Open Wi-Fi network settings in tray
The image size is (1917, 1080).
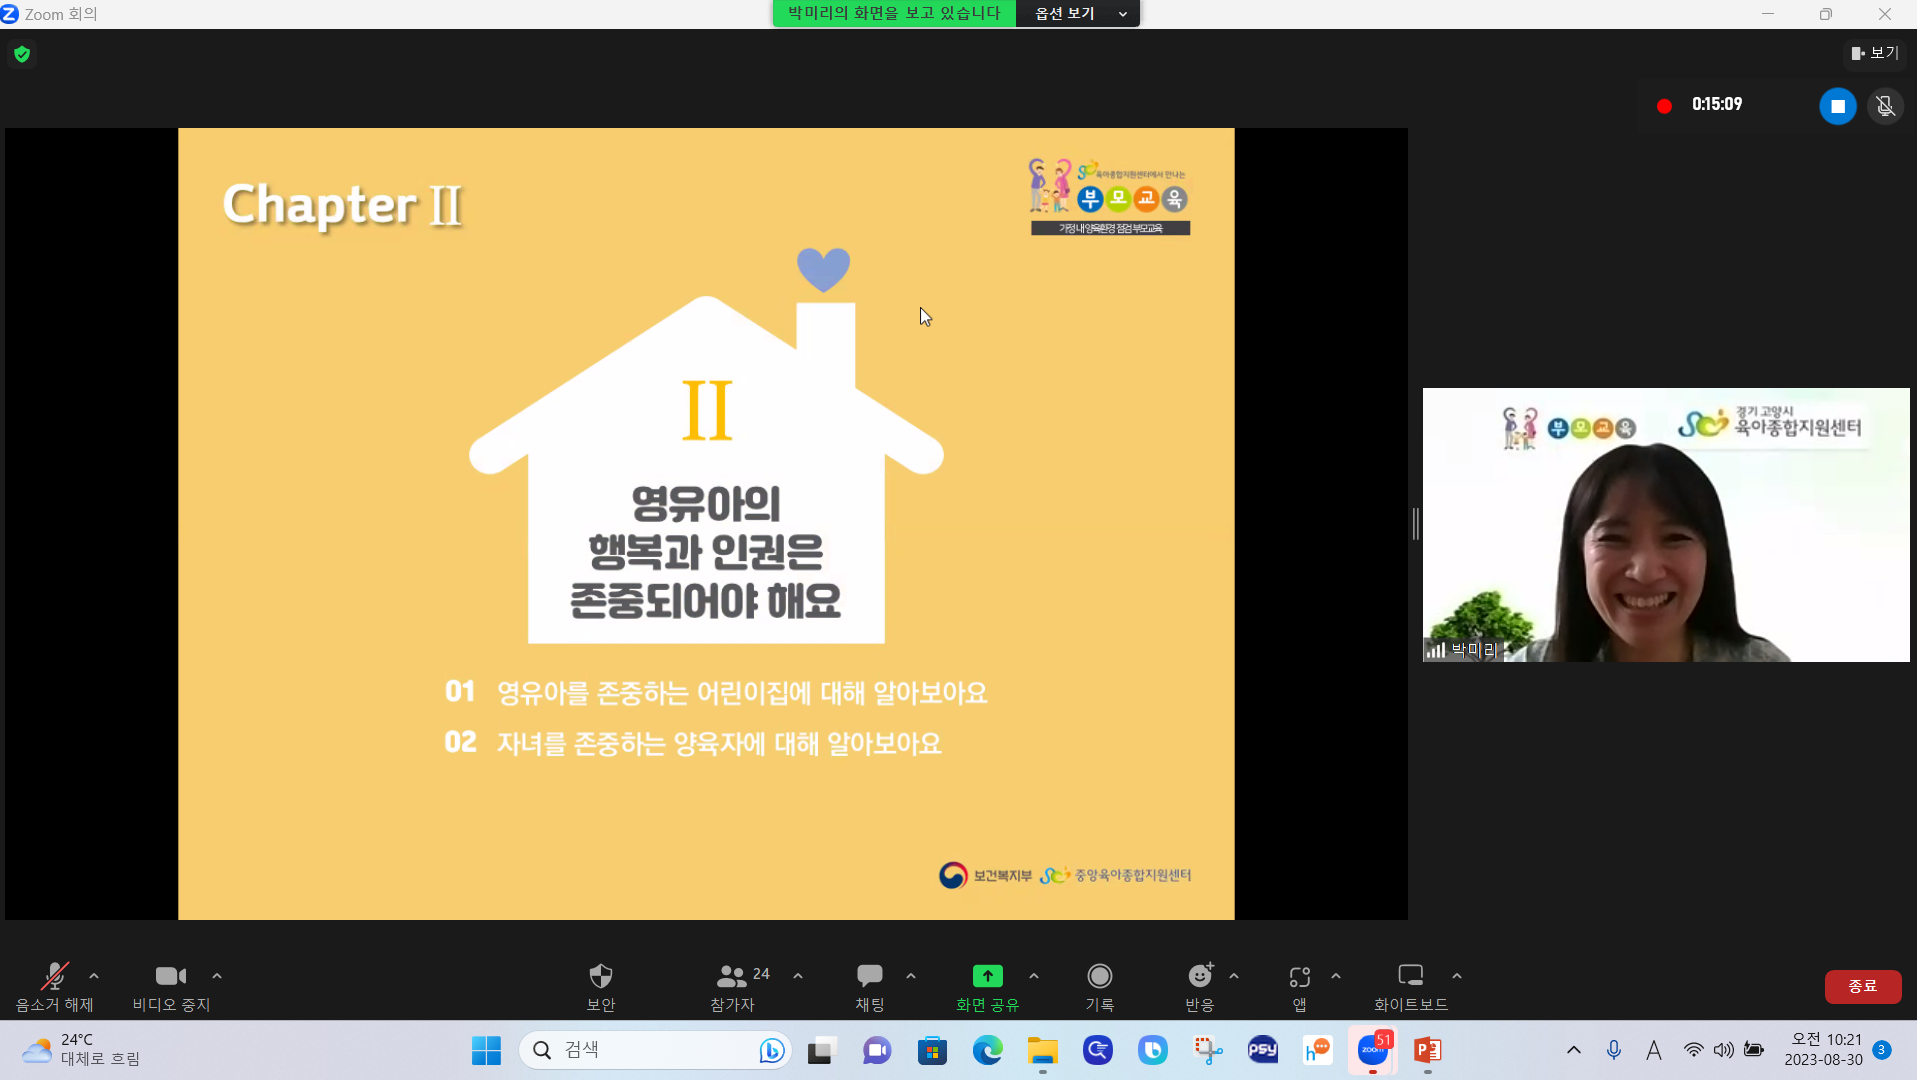pyautogui.click(x=1693, y=1050)
